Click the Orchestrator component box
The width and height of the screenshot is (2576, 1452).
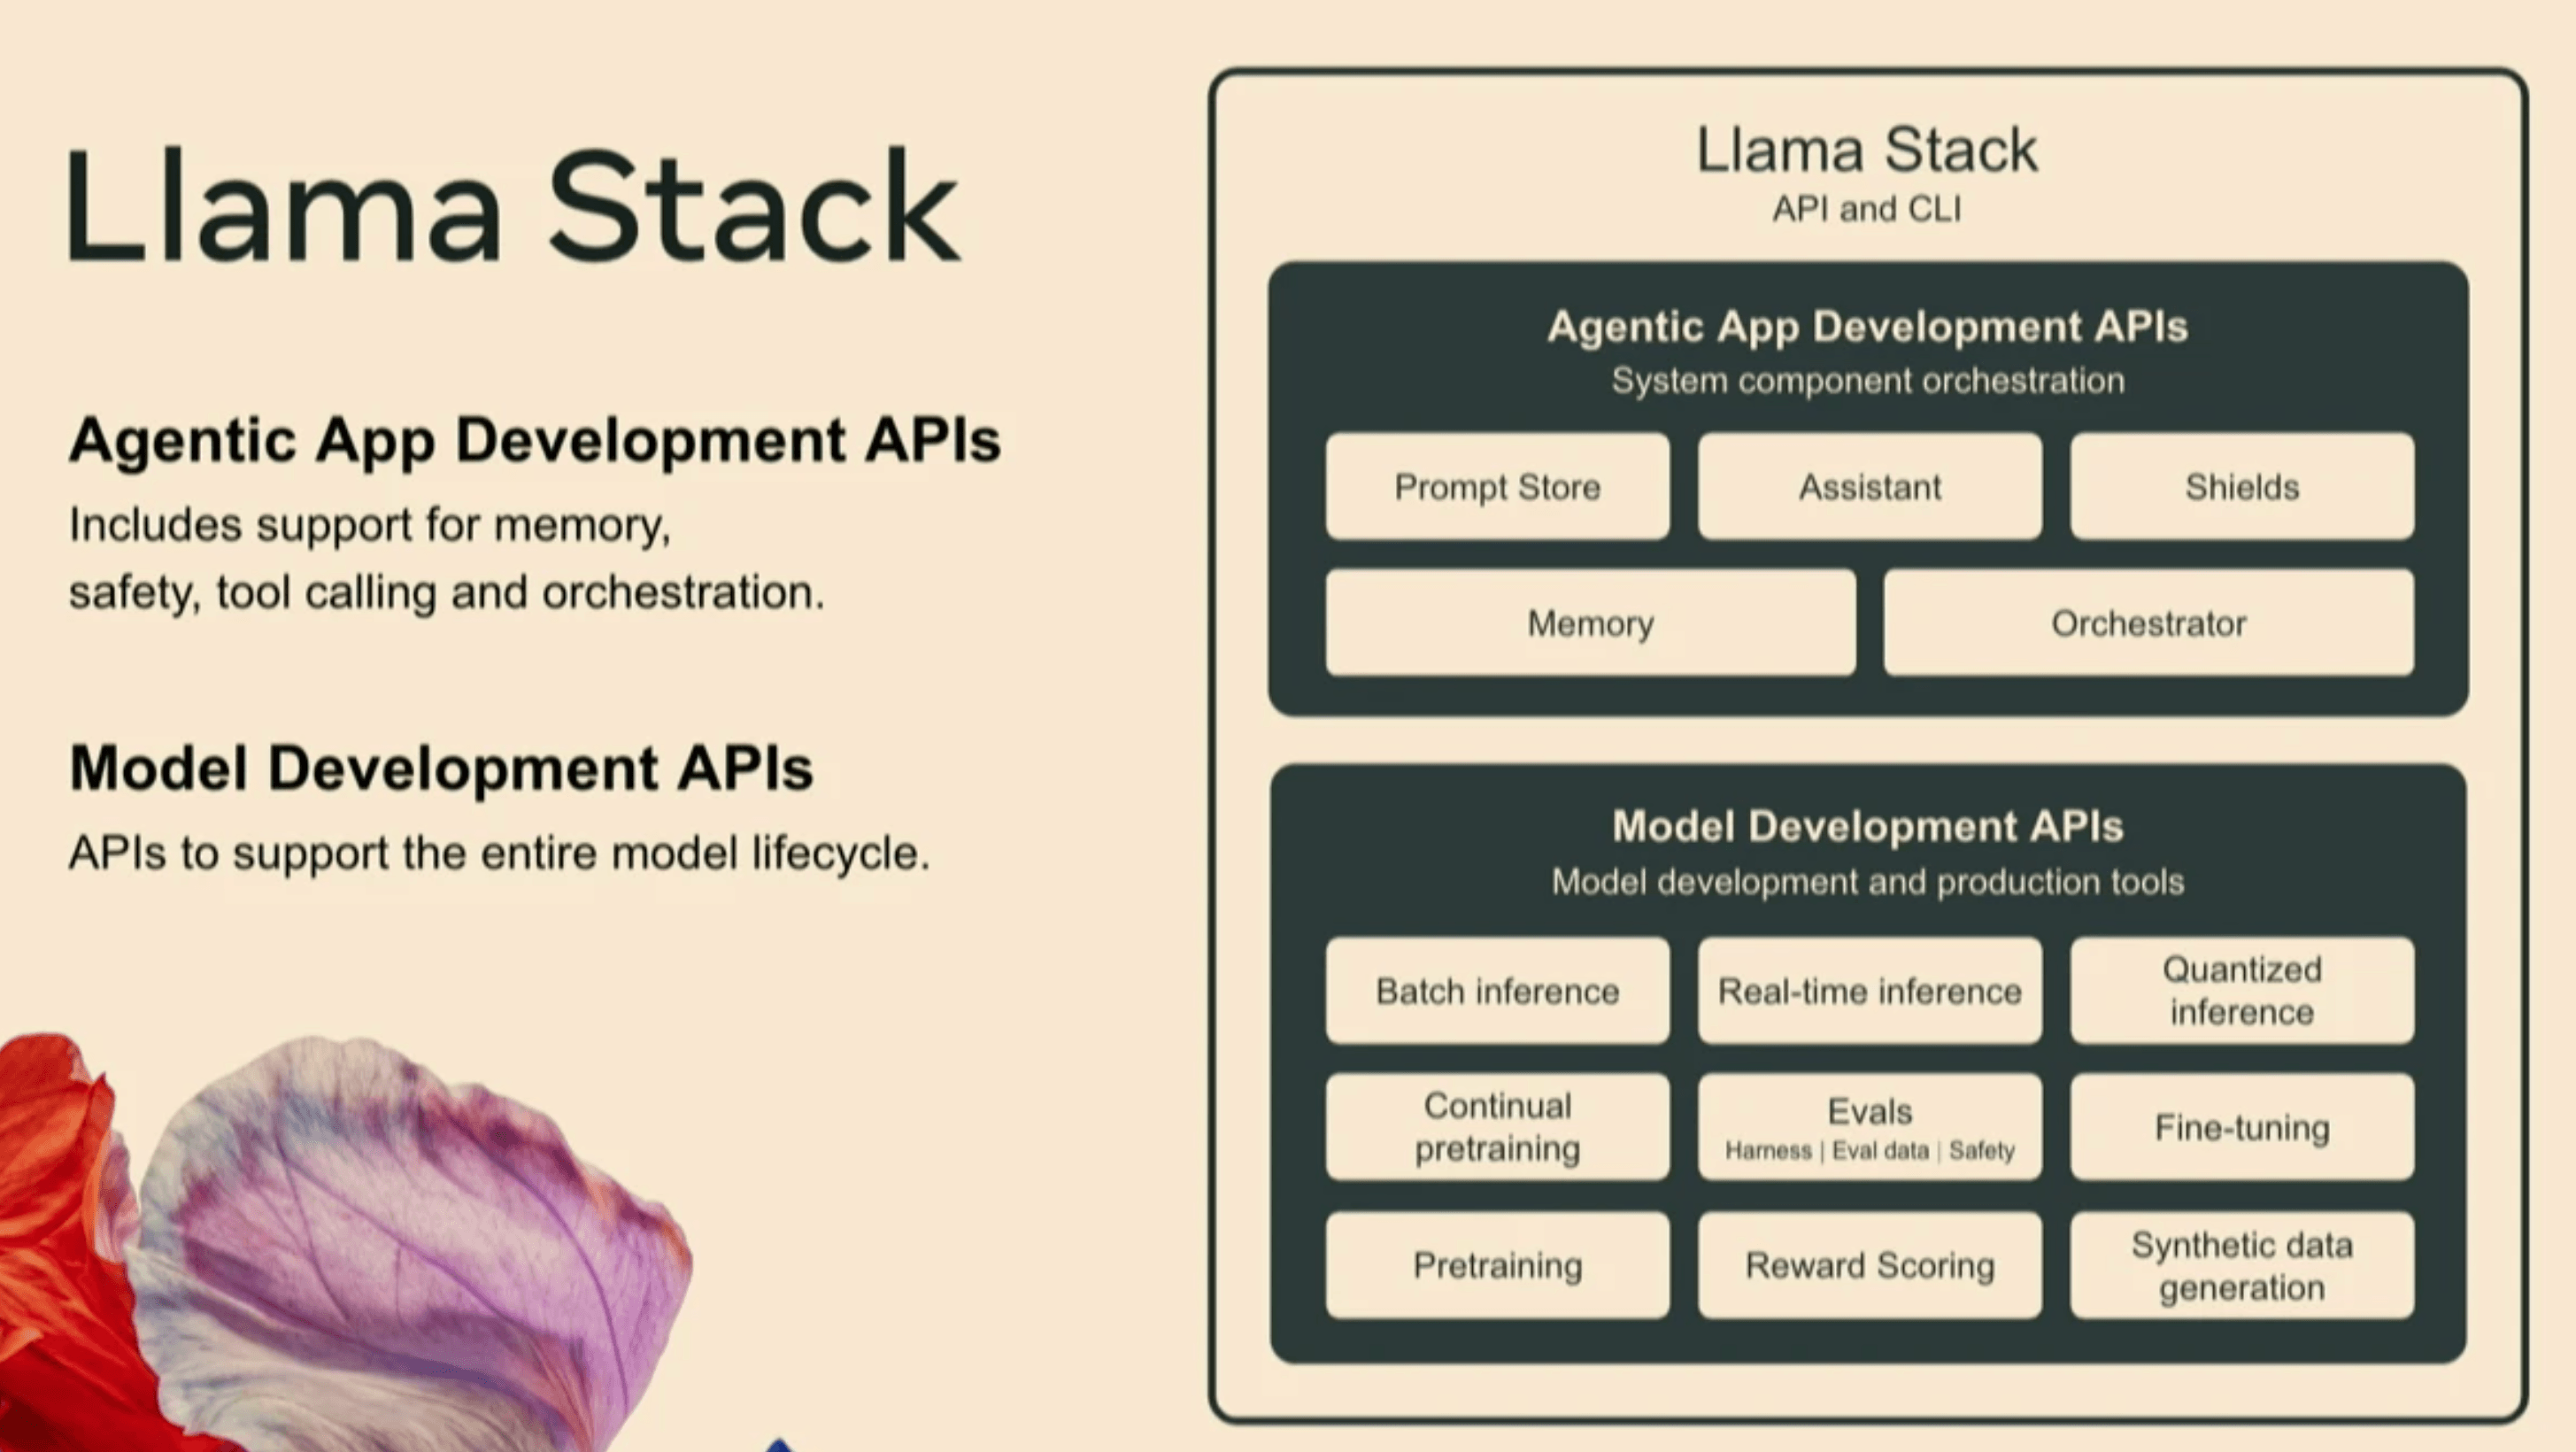[x=2144, y=622]
